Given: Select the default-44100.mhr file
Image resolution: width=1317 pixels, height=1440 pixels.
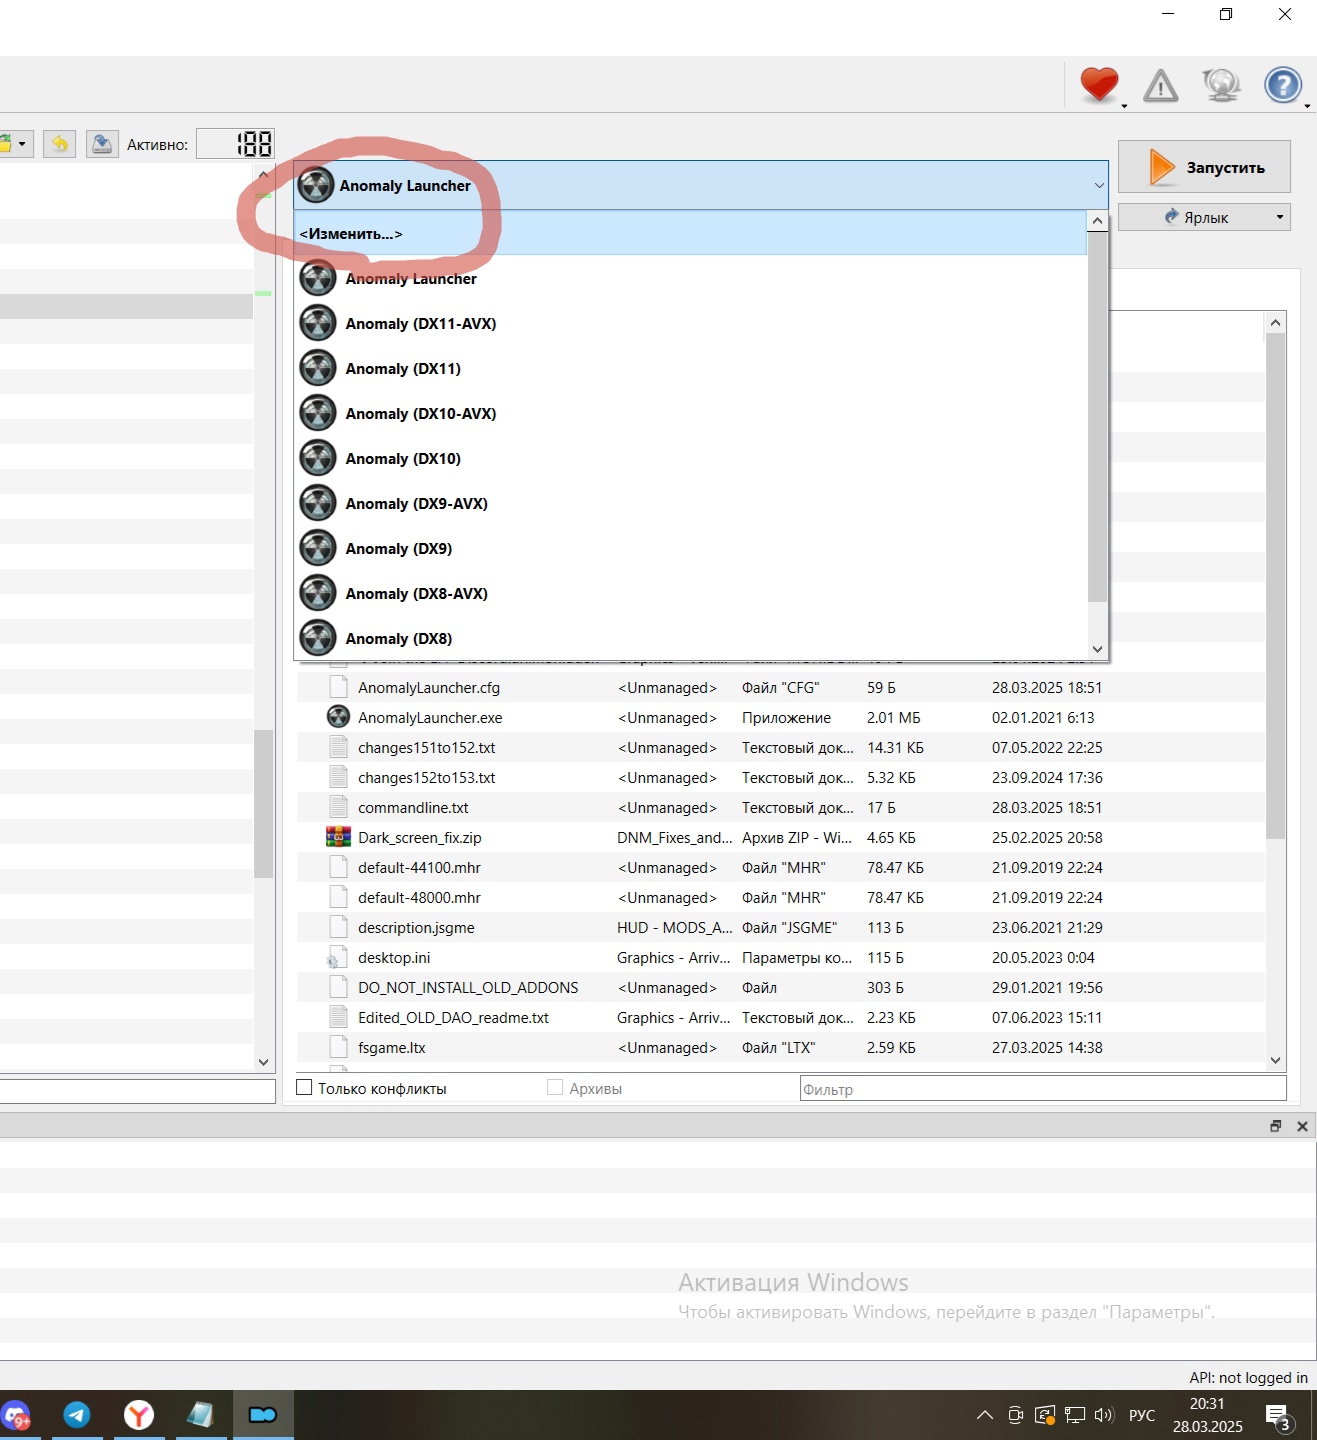Looking at the screenshot, I should [781, 867].
